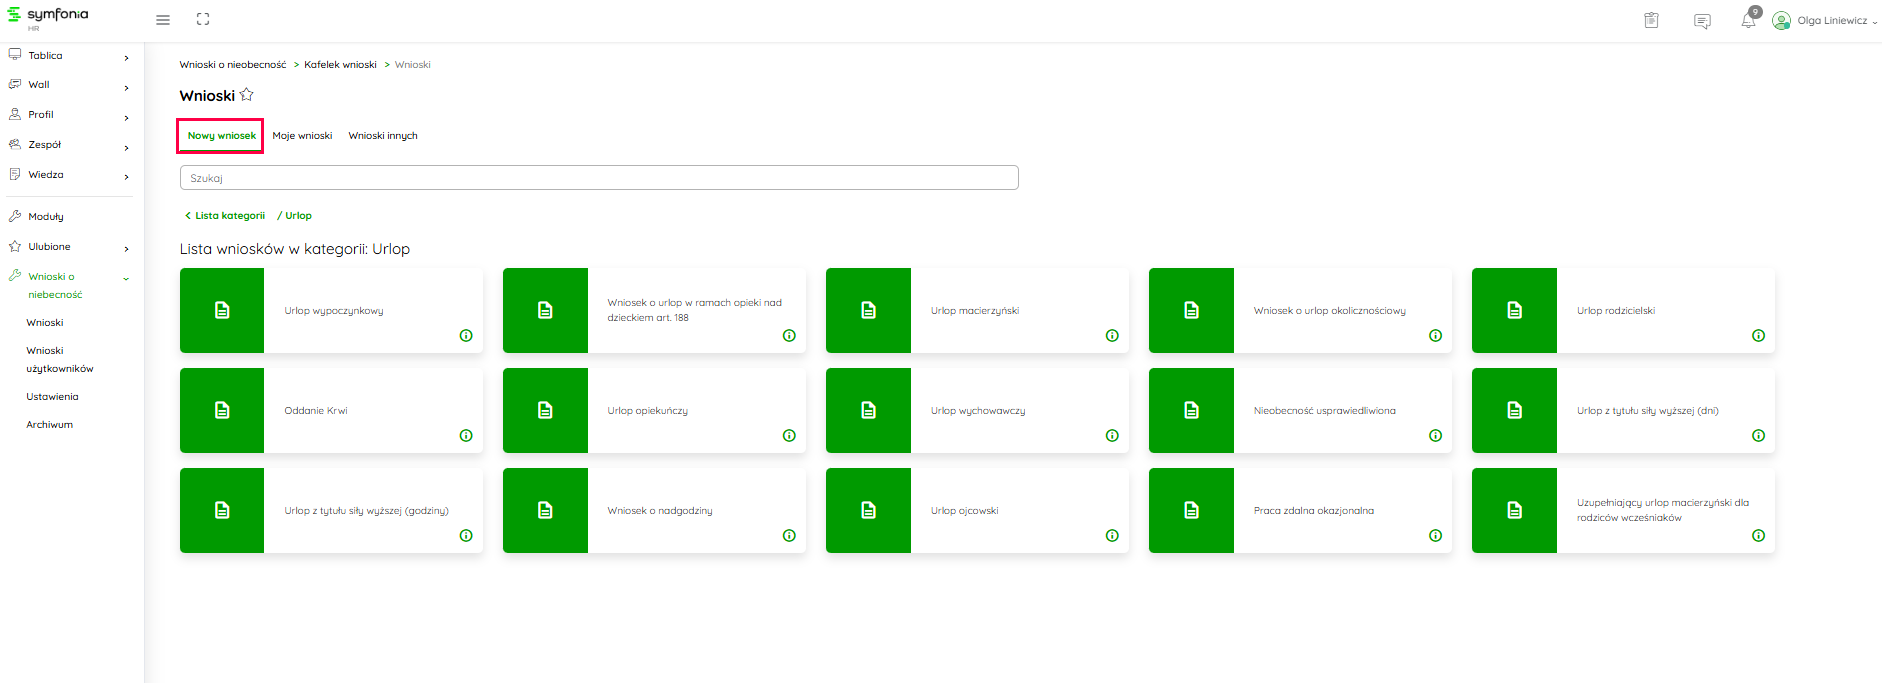Toggle fullscreen mode icon
The image size is (1882, 683).
tap(203, 20)
